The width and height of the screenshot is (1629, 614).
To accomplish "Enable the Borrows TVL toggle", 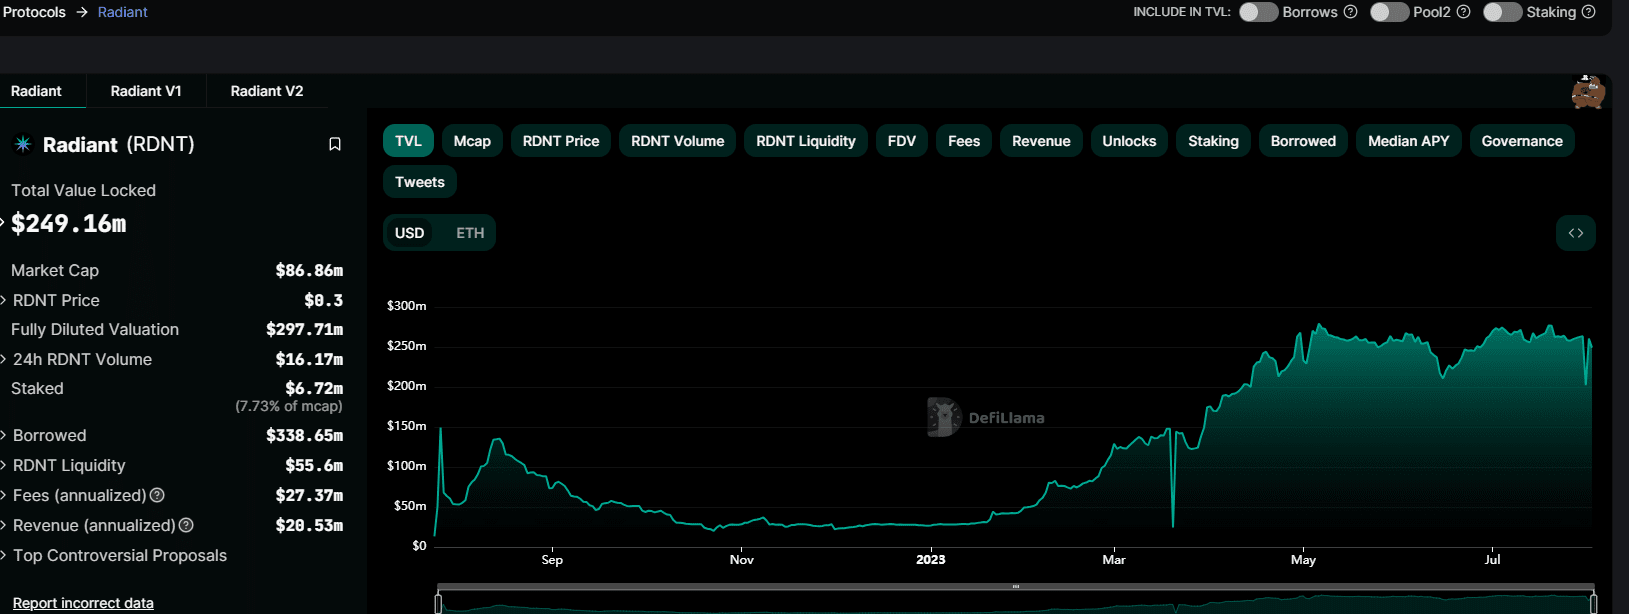I will pos(1258,12).
